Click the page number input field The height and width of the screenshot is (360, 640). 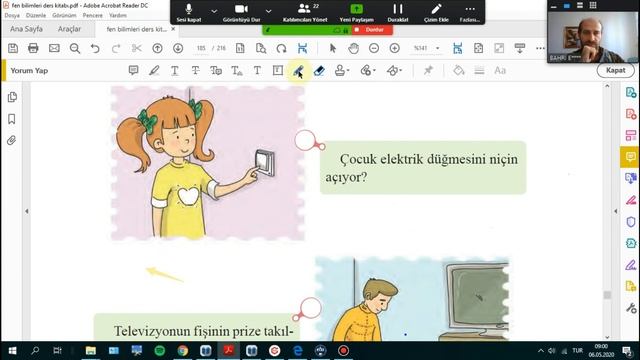(x=201, y=48)
